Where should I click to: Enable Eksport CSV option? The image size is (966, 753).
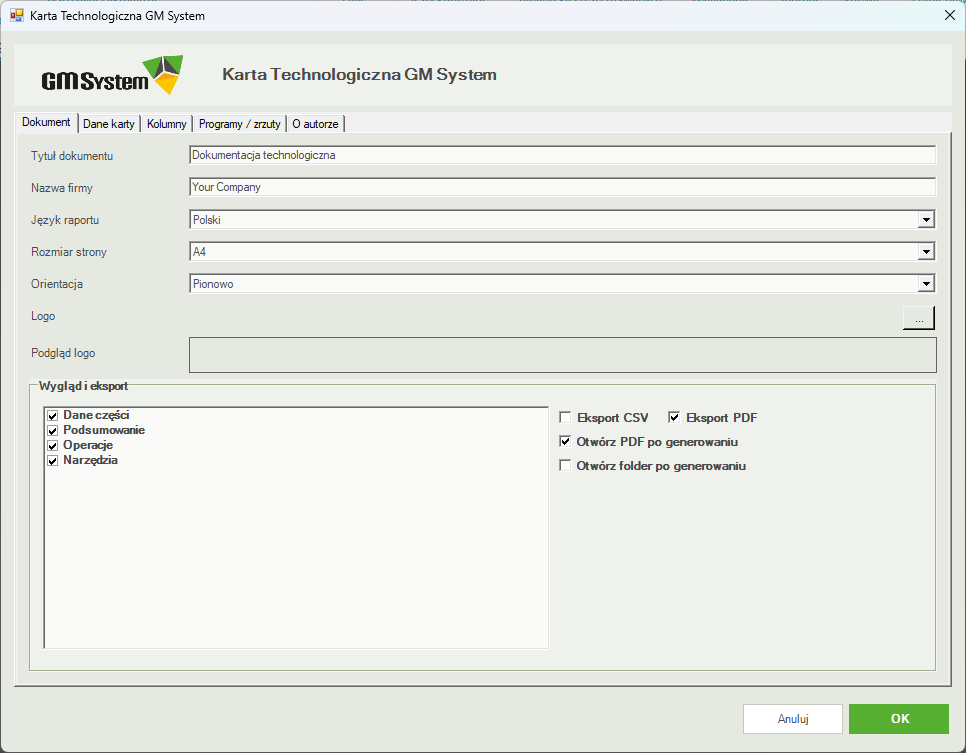(565, 417)
